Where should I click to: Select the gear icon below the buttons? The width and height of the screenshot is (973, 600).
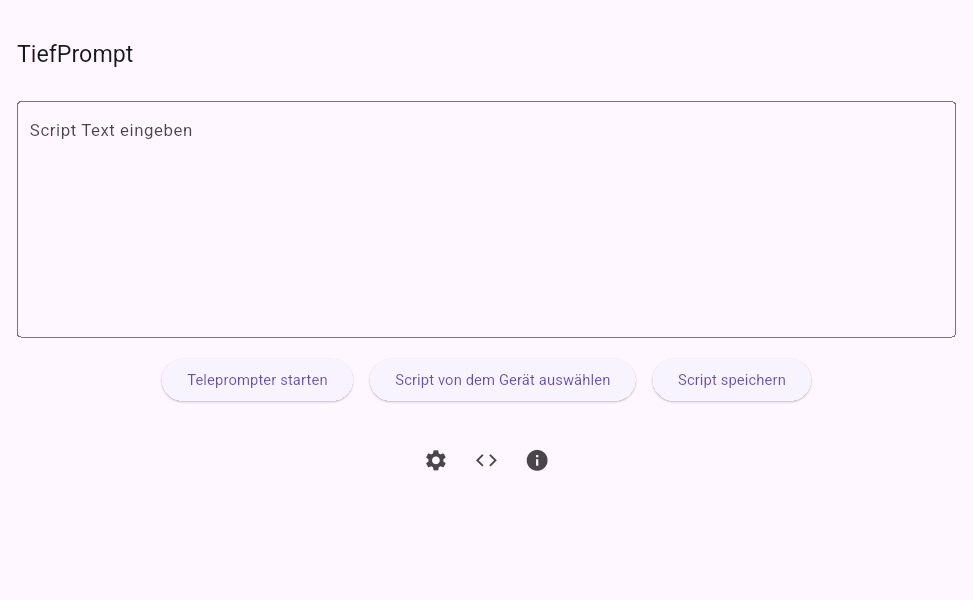click(436, 460)
